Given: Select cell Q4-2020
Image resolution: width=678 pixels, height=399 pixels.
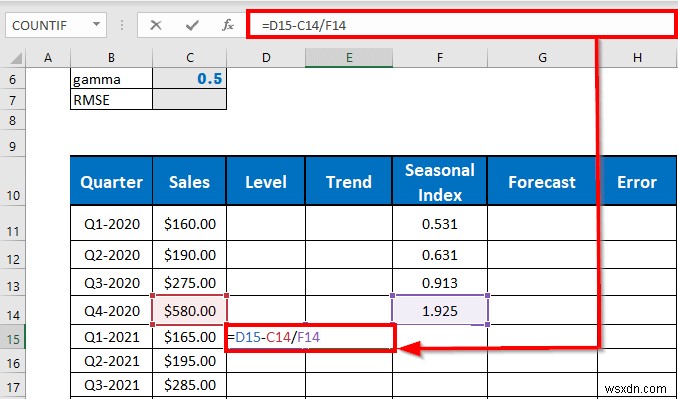Looking at the screenshot, I should pyautogui.click(x=111, y=310).
